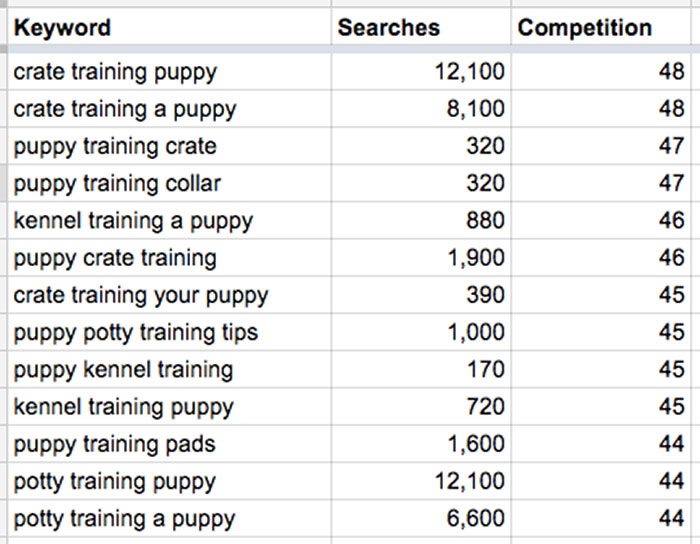Click the 1,600 searches value cell

[420, 444]
